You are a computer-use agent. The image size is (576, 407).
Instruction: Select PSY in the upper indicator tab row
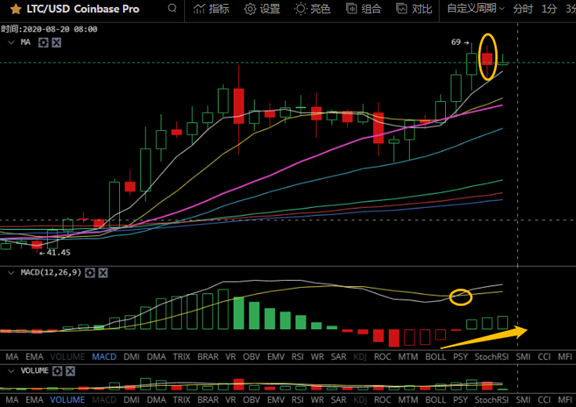460,357
